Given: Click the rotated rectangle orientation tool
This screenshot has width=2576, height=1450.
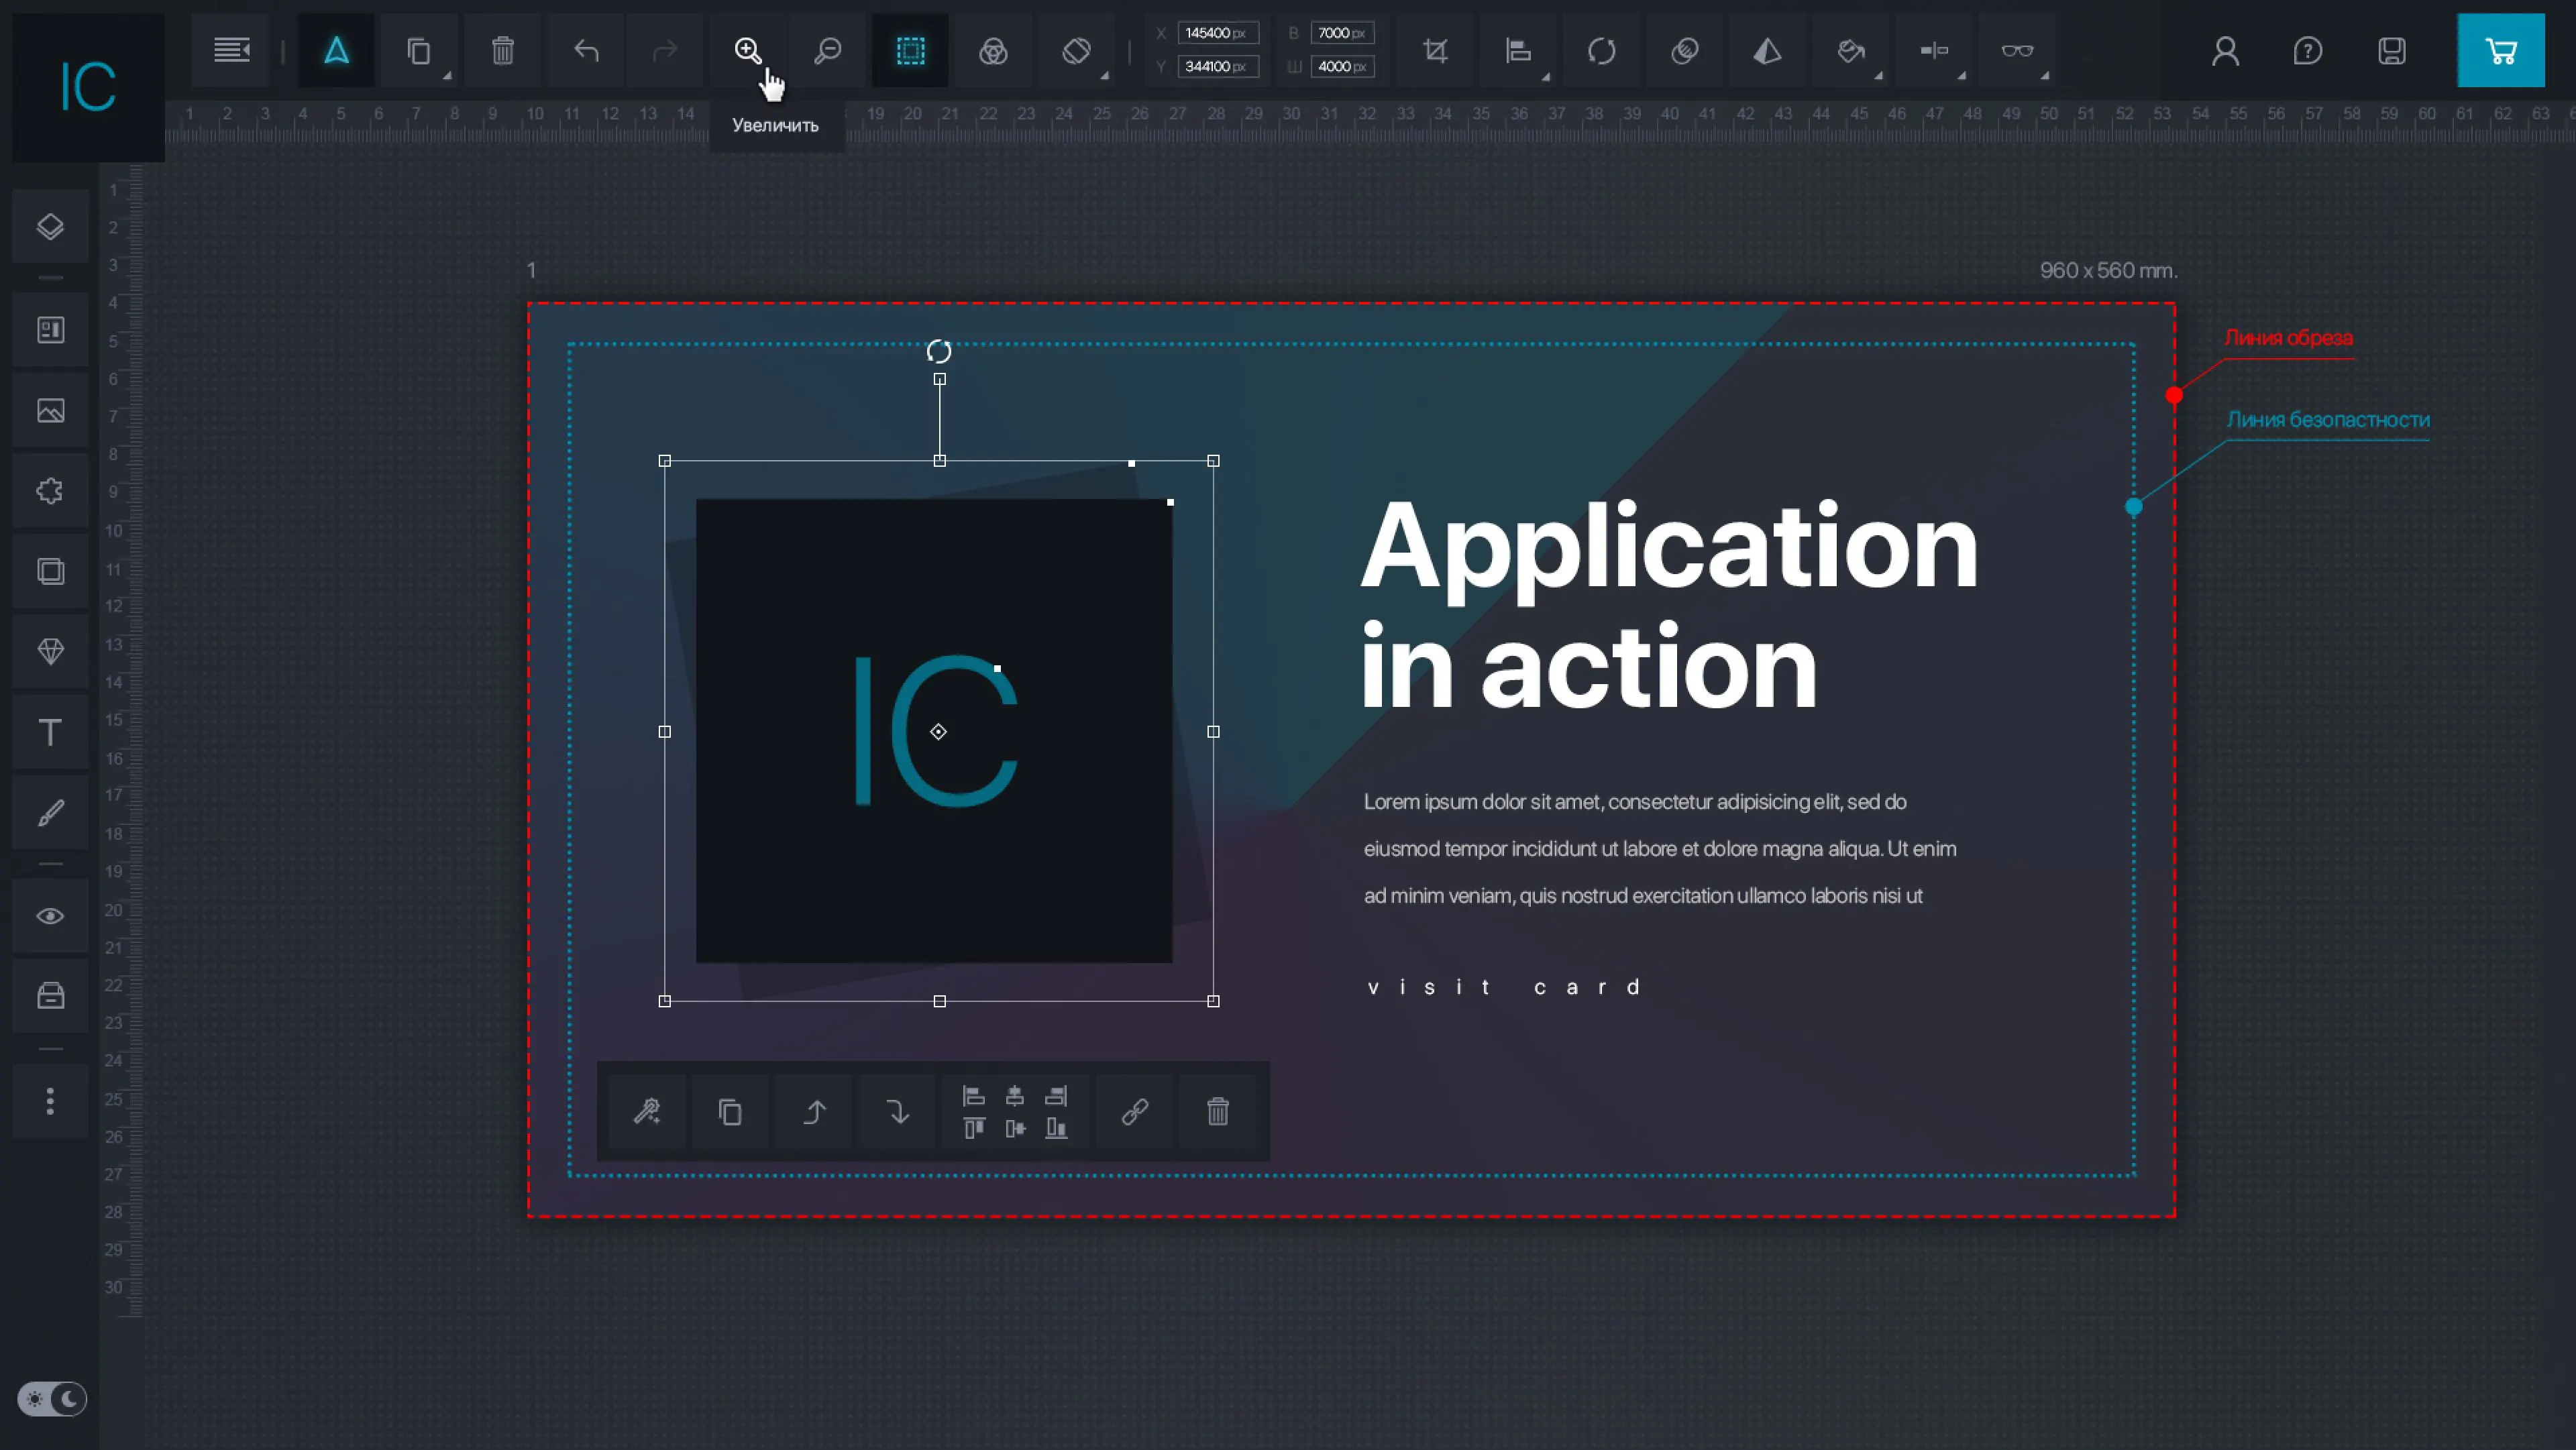Looking at the screenshot, I should [x=1076, y=50].
